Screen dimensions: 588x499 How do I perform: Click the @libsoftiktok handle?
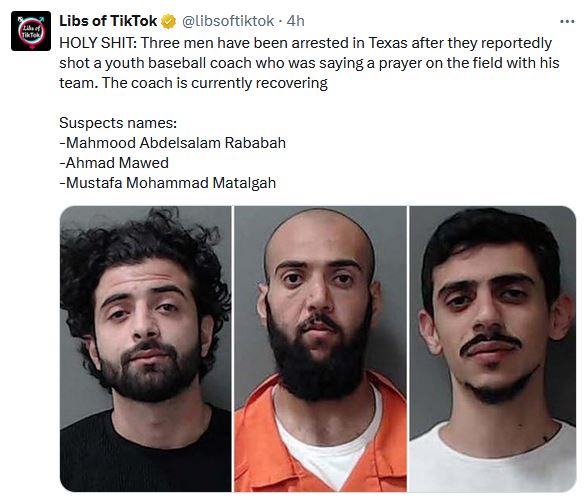tap(228, 21)
